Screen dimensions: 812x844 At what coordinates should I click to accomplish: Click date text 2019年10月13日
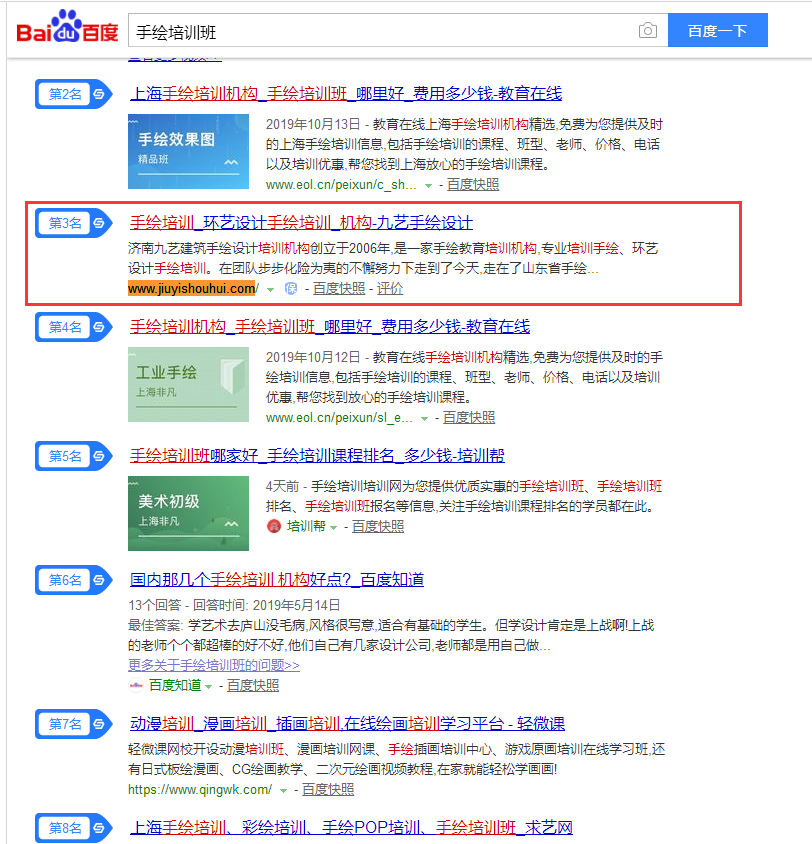pyautogui.click(x=313, y=124)
